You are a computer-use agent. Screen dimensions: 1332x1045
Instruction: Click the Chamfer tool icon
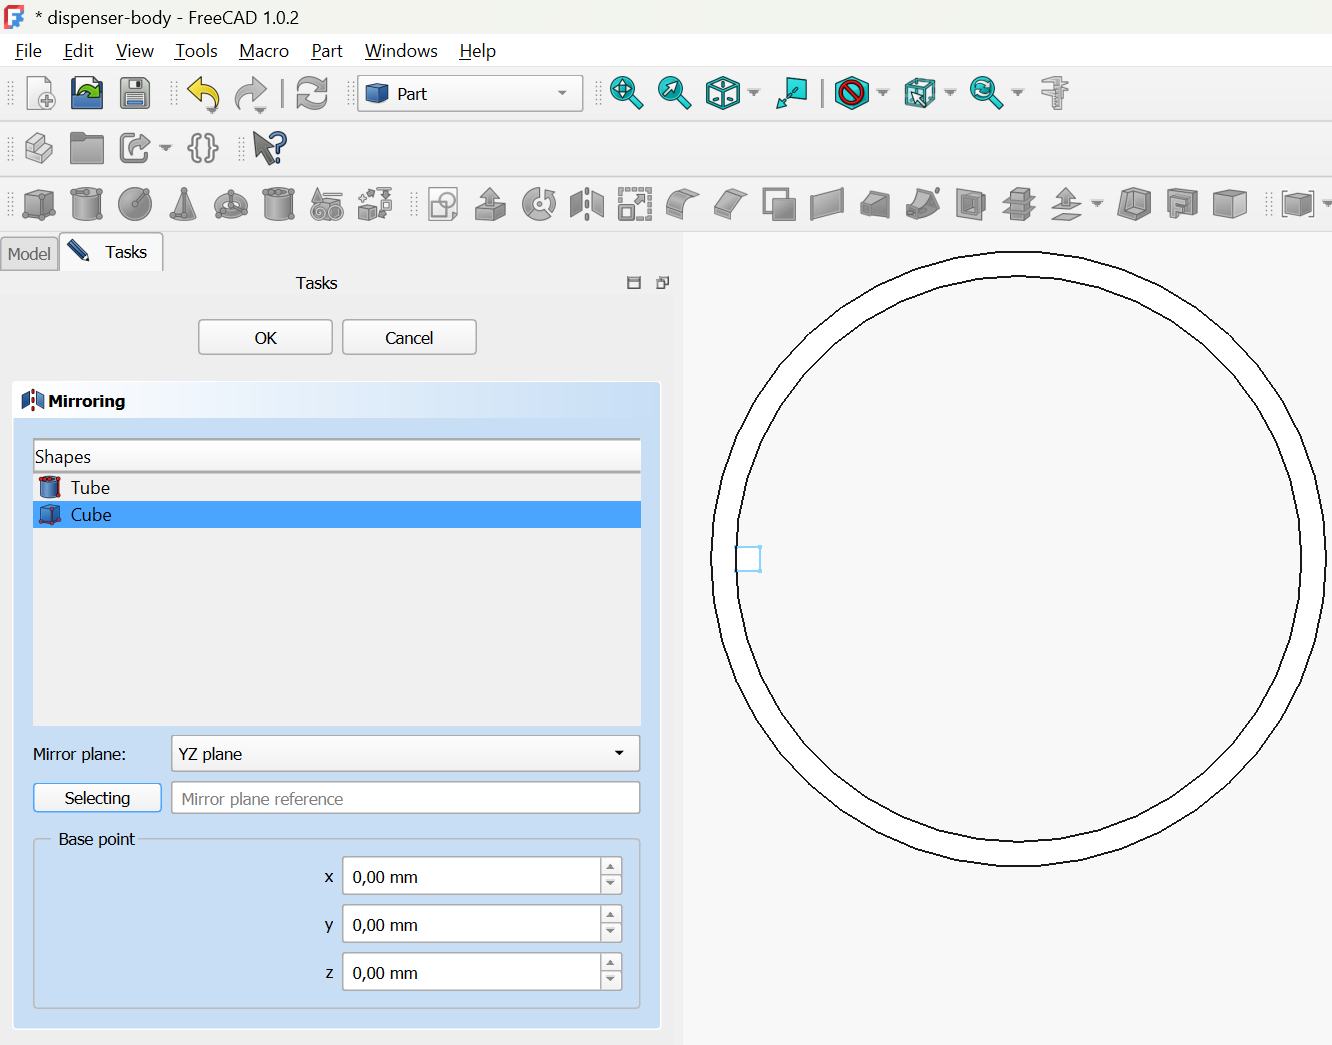point(731,204)
